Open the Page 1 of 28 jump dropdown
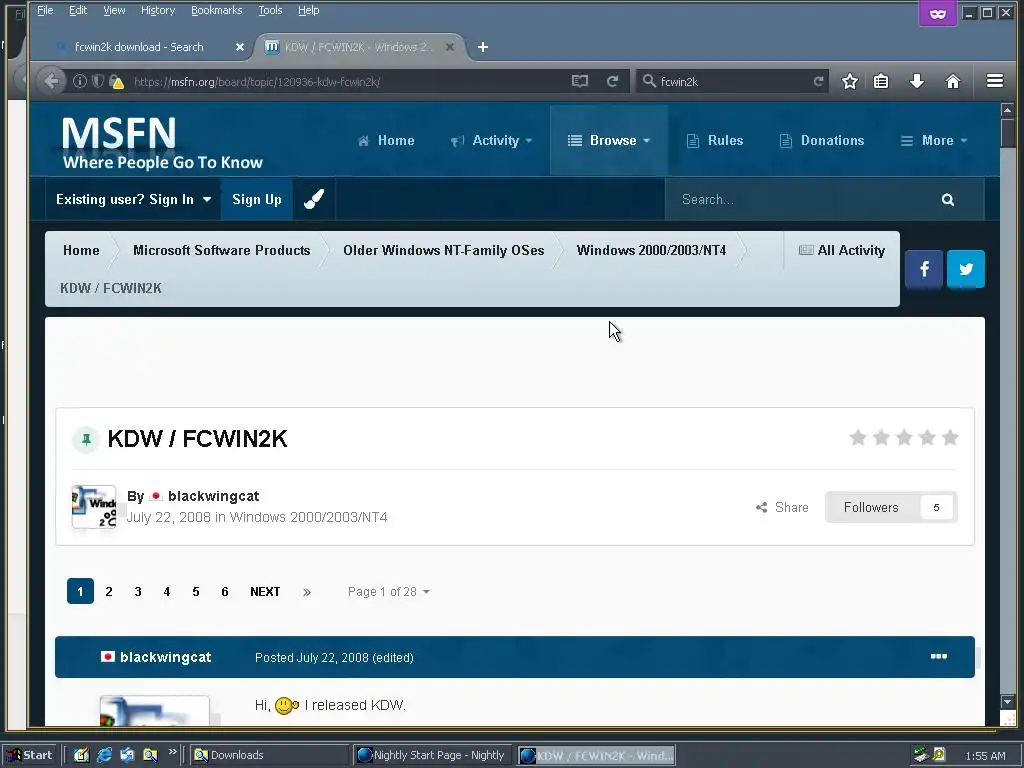 pyautogui.click(x=389, y=592)
